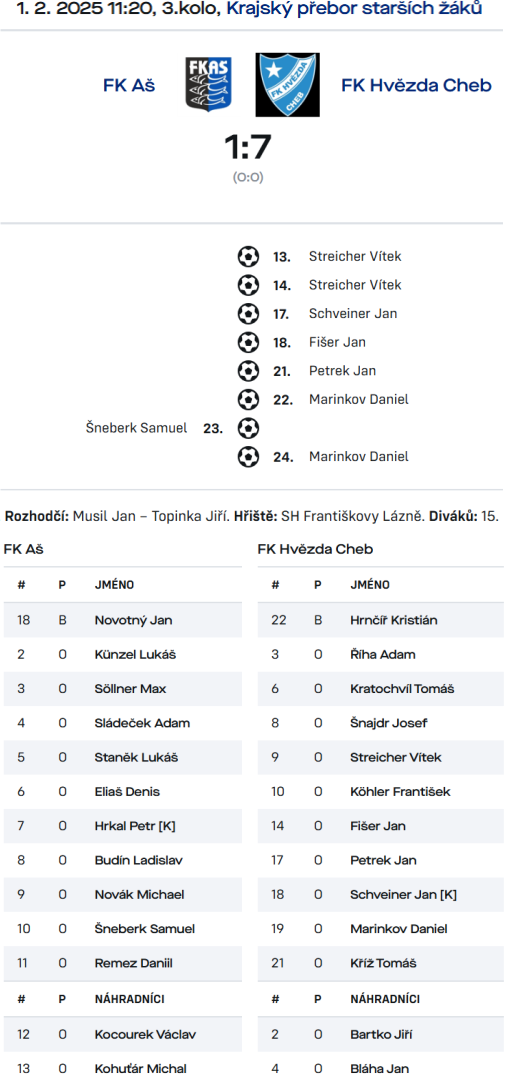Screen dimensions: 505x1084
Task: Click the FK Hvězda Cheb club crest
Action: pos(287,84)
